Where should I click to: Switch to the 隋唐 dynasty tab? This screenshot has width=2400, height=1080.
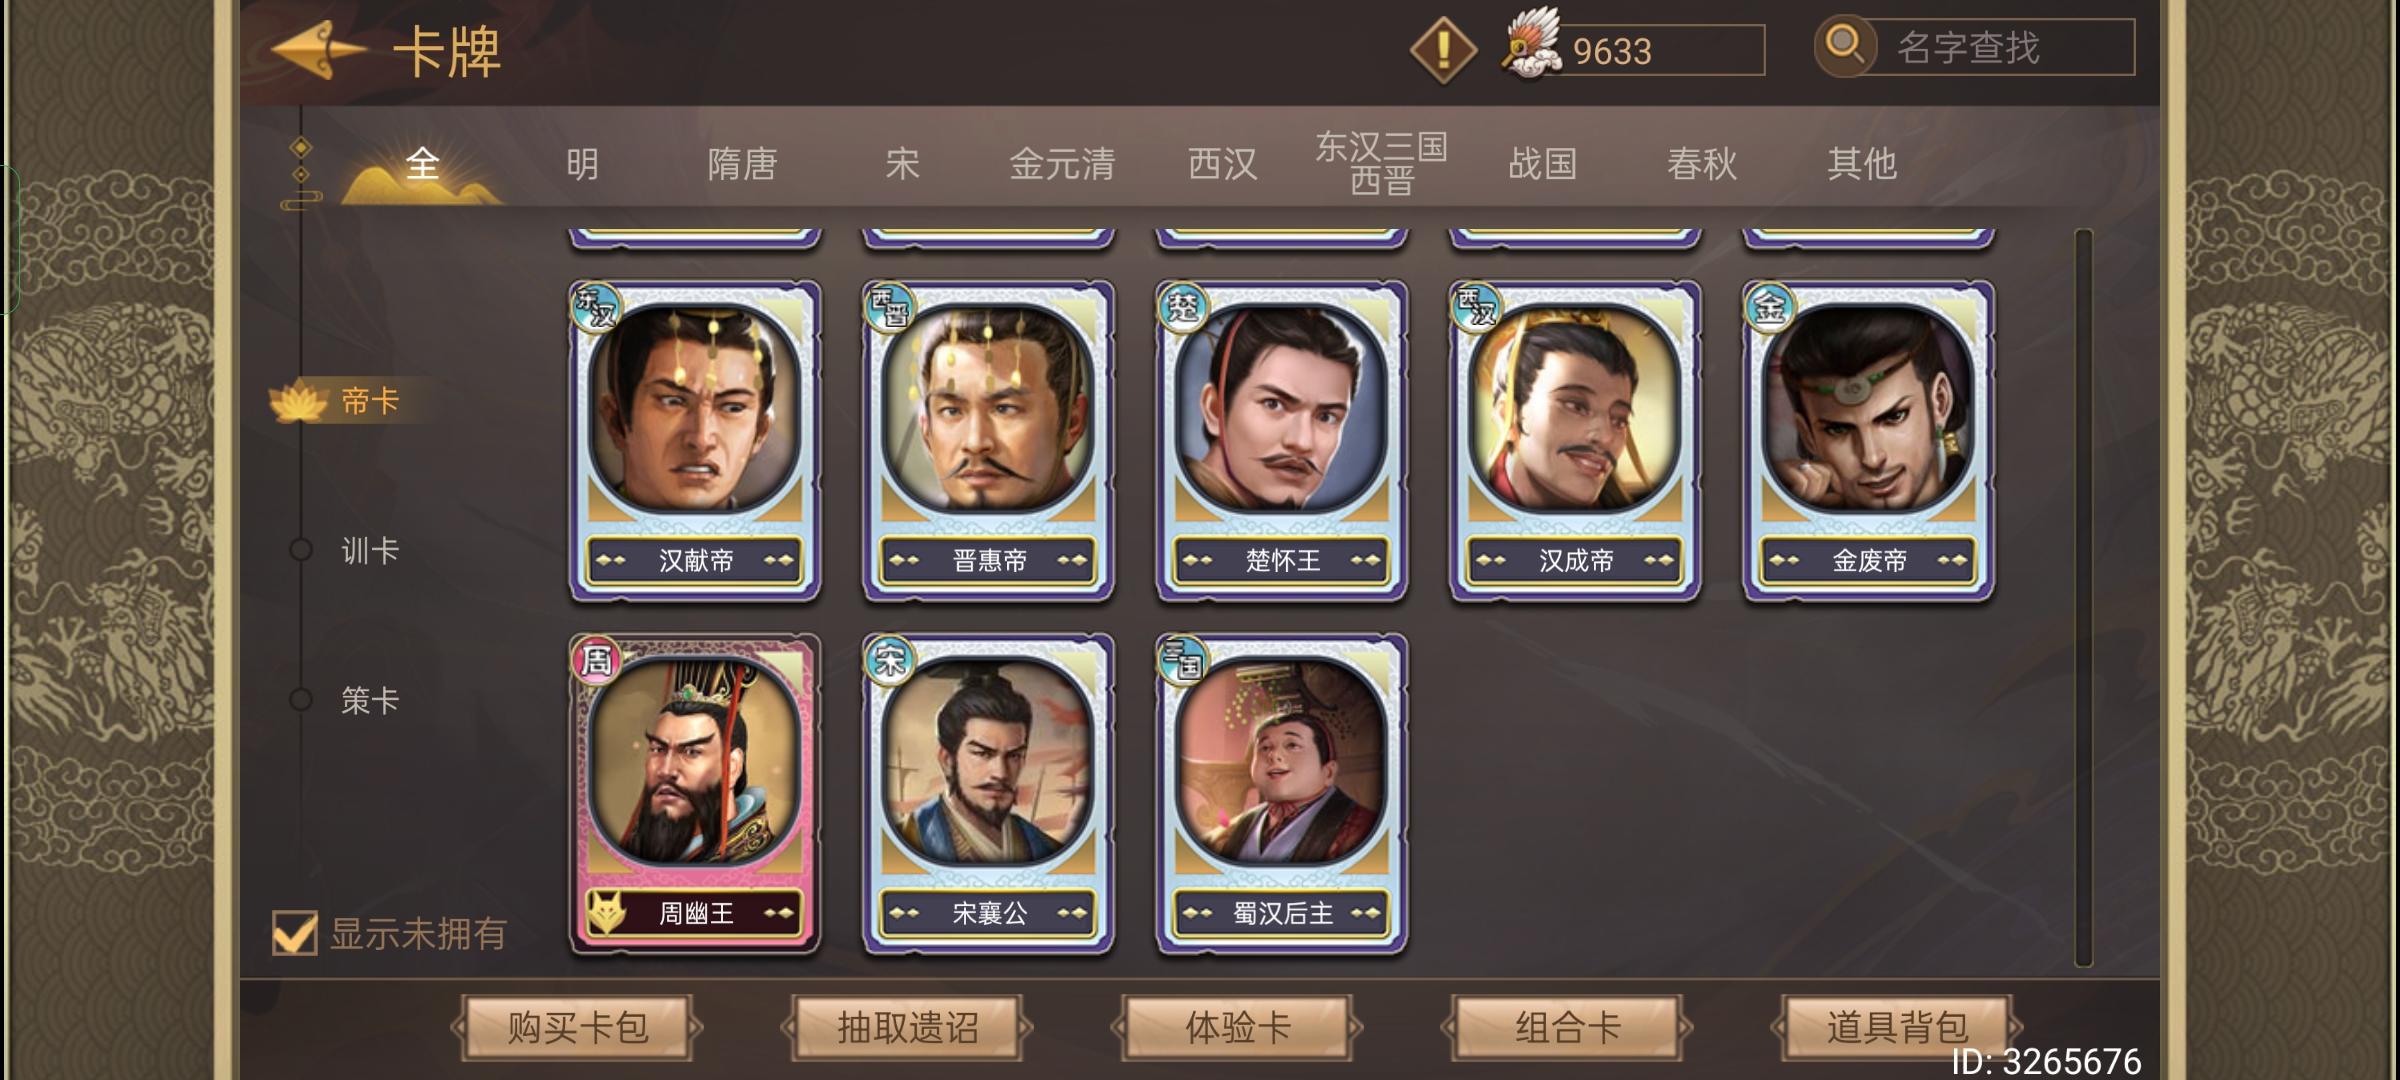[x=742, y=164]
